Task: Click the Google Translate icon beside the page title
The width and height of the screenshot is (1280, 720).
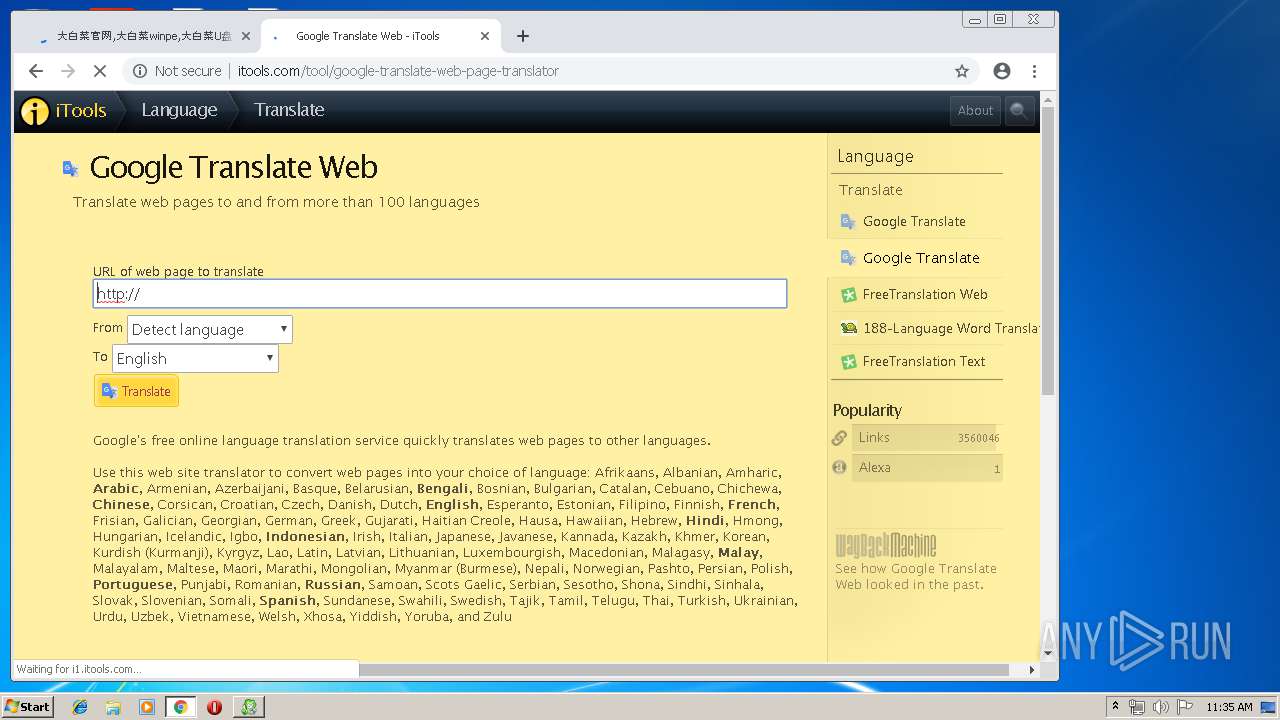Action: click(71, 168)
